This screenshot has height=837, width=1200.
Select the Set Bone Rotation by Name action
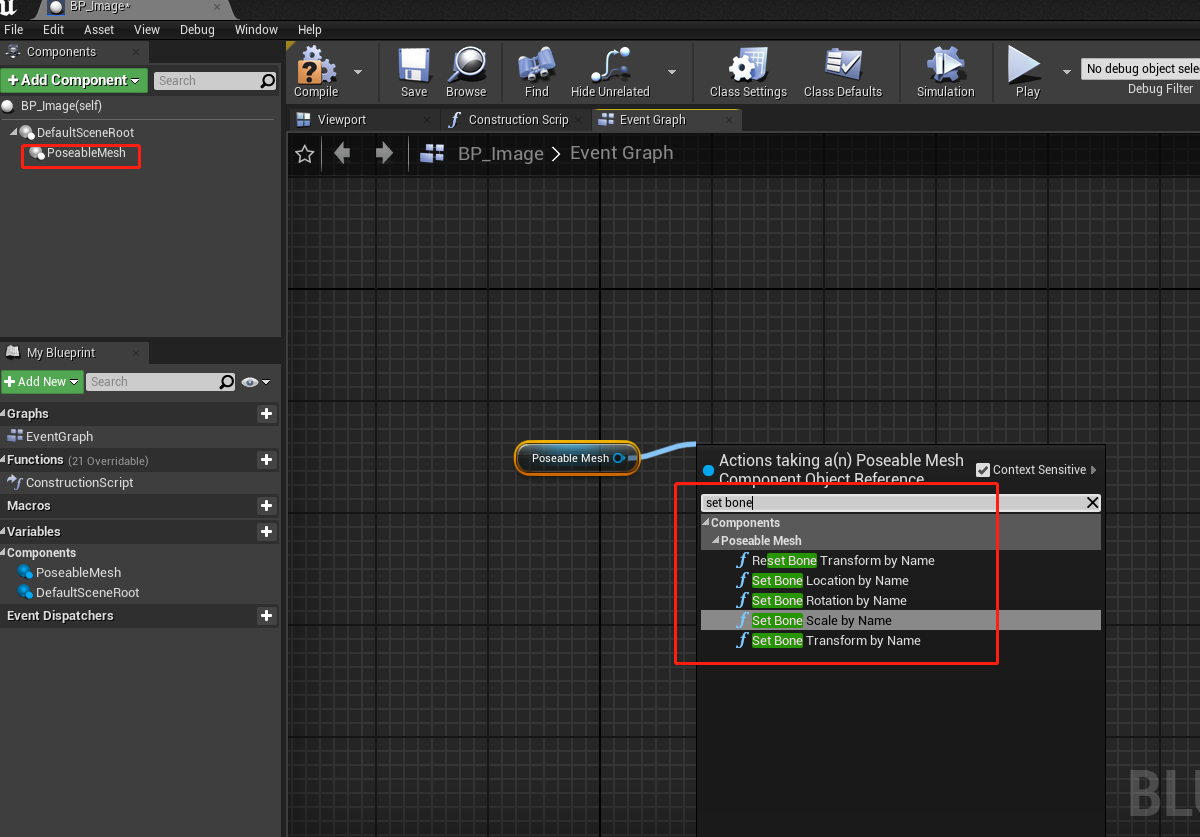(830, 600)
